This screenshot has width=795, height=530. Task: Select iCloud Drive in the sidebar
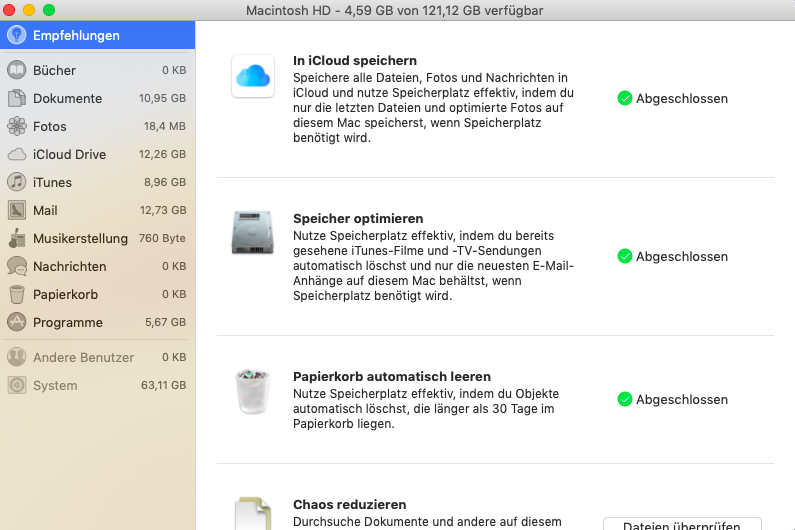tap(69, 155)
